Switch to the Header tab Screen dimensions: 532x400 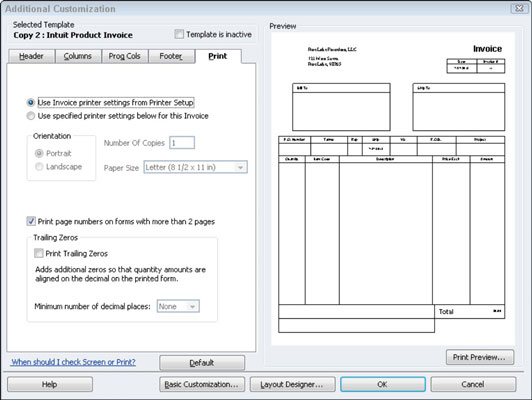pos(31,56)
